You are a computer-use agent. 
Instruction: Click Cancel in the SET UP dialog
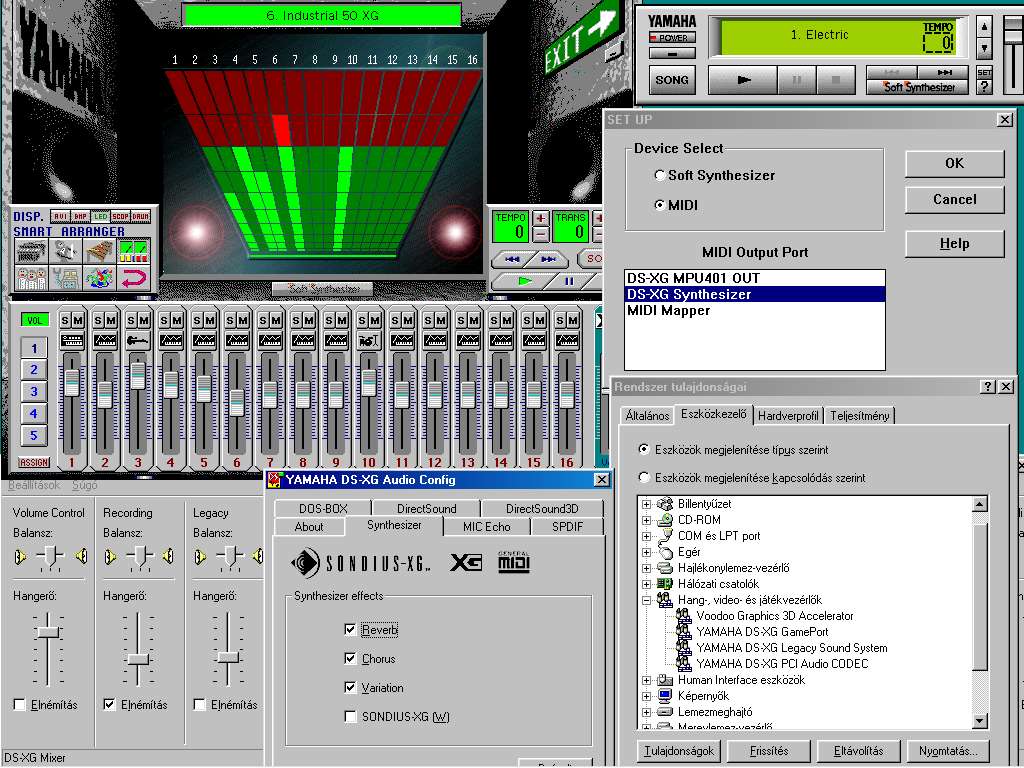click(954, 199)
